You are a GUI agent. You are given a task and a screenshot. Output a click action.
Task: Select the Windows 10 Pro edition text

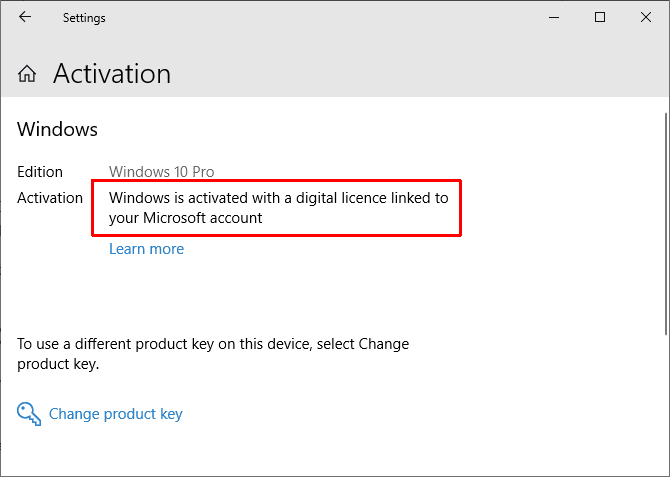161,172
